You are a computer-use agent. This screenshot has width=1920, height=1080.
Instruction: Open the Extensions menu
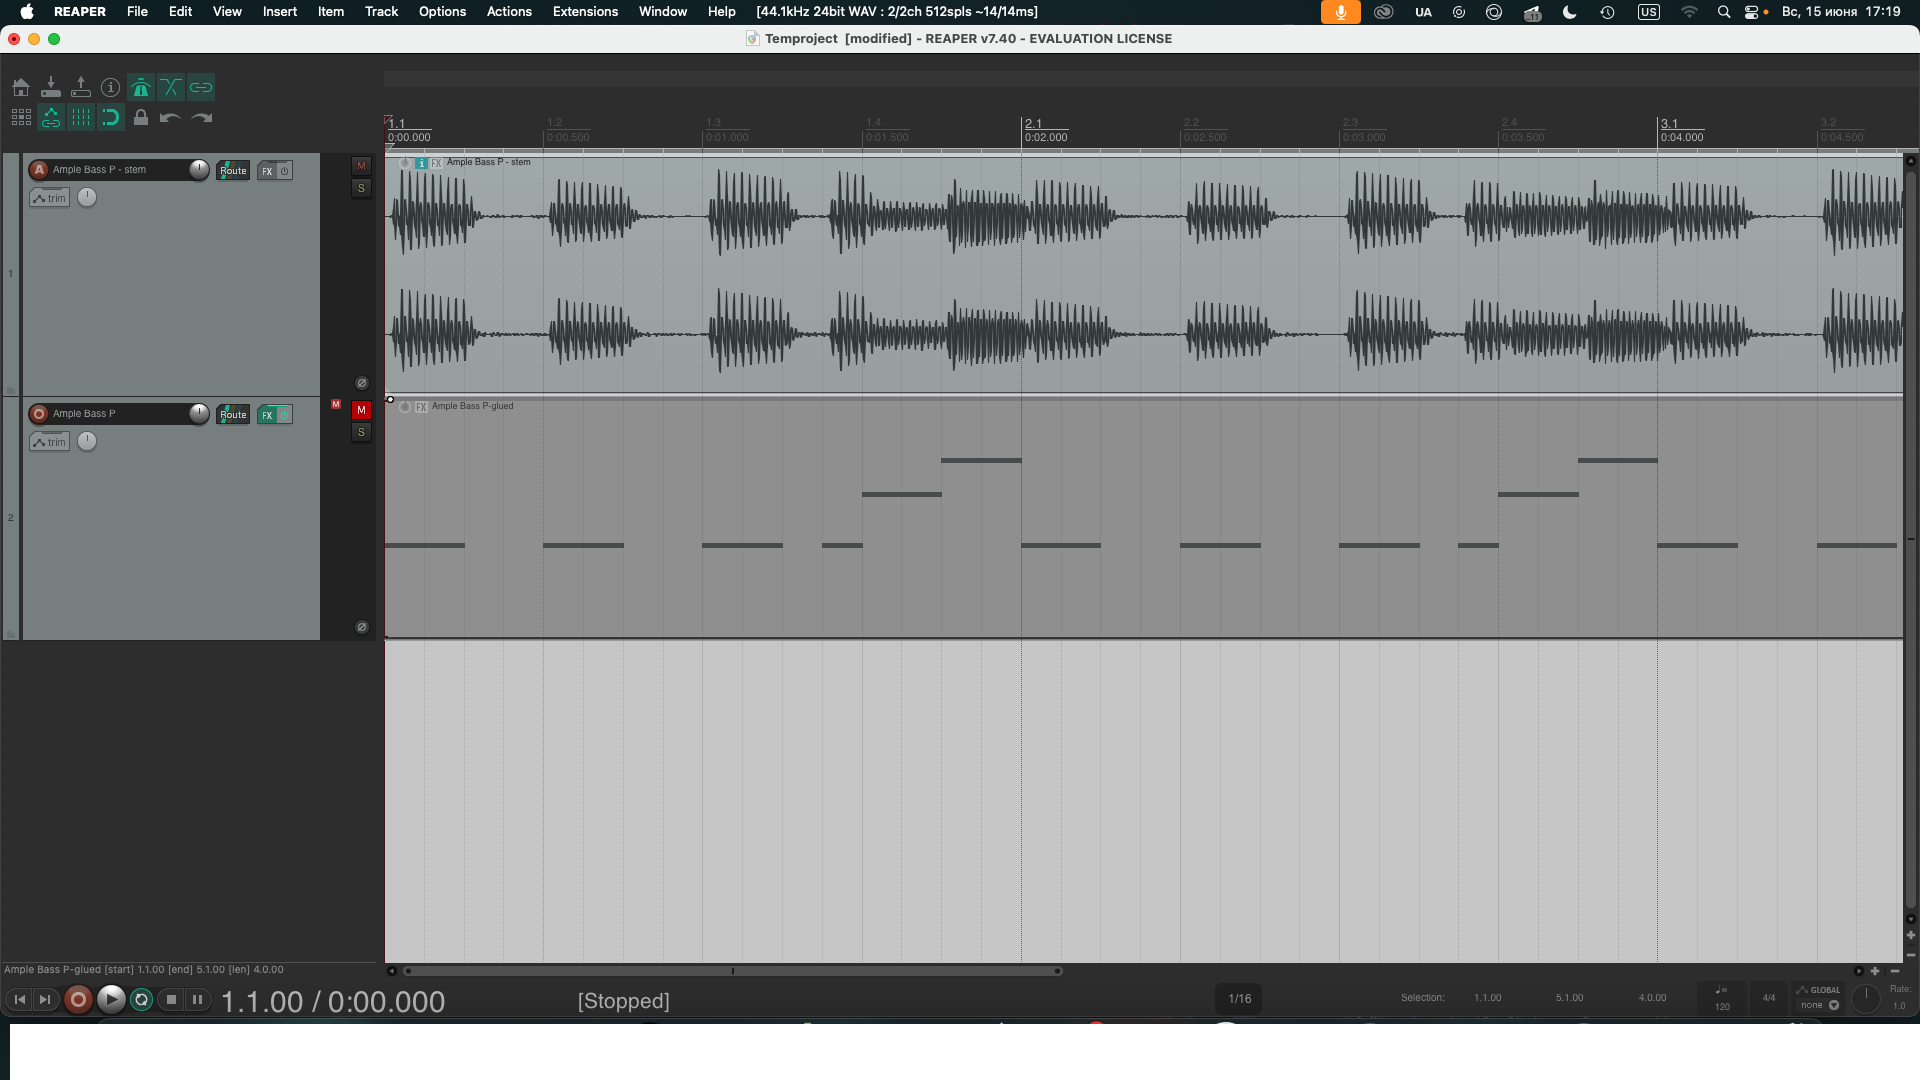coord(585,11)
